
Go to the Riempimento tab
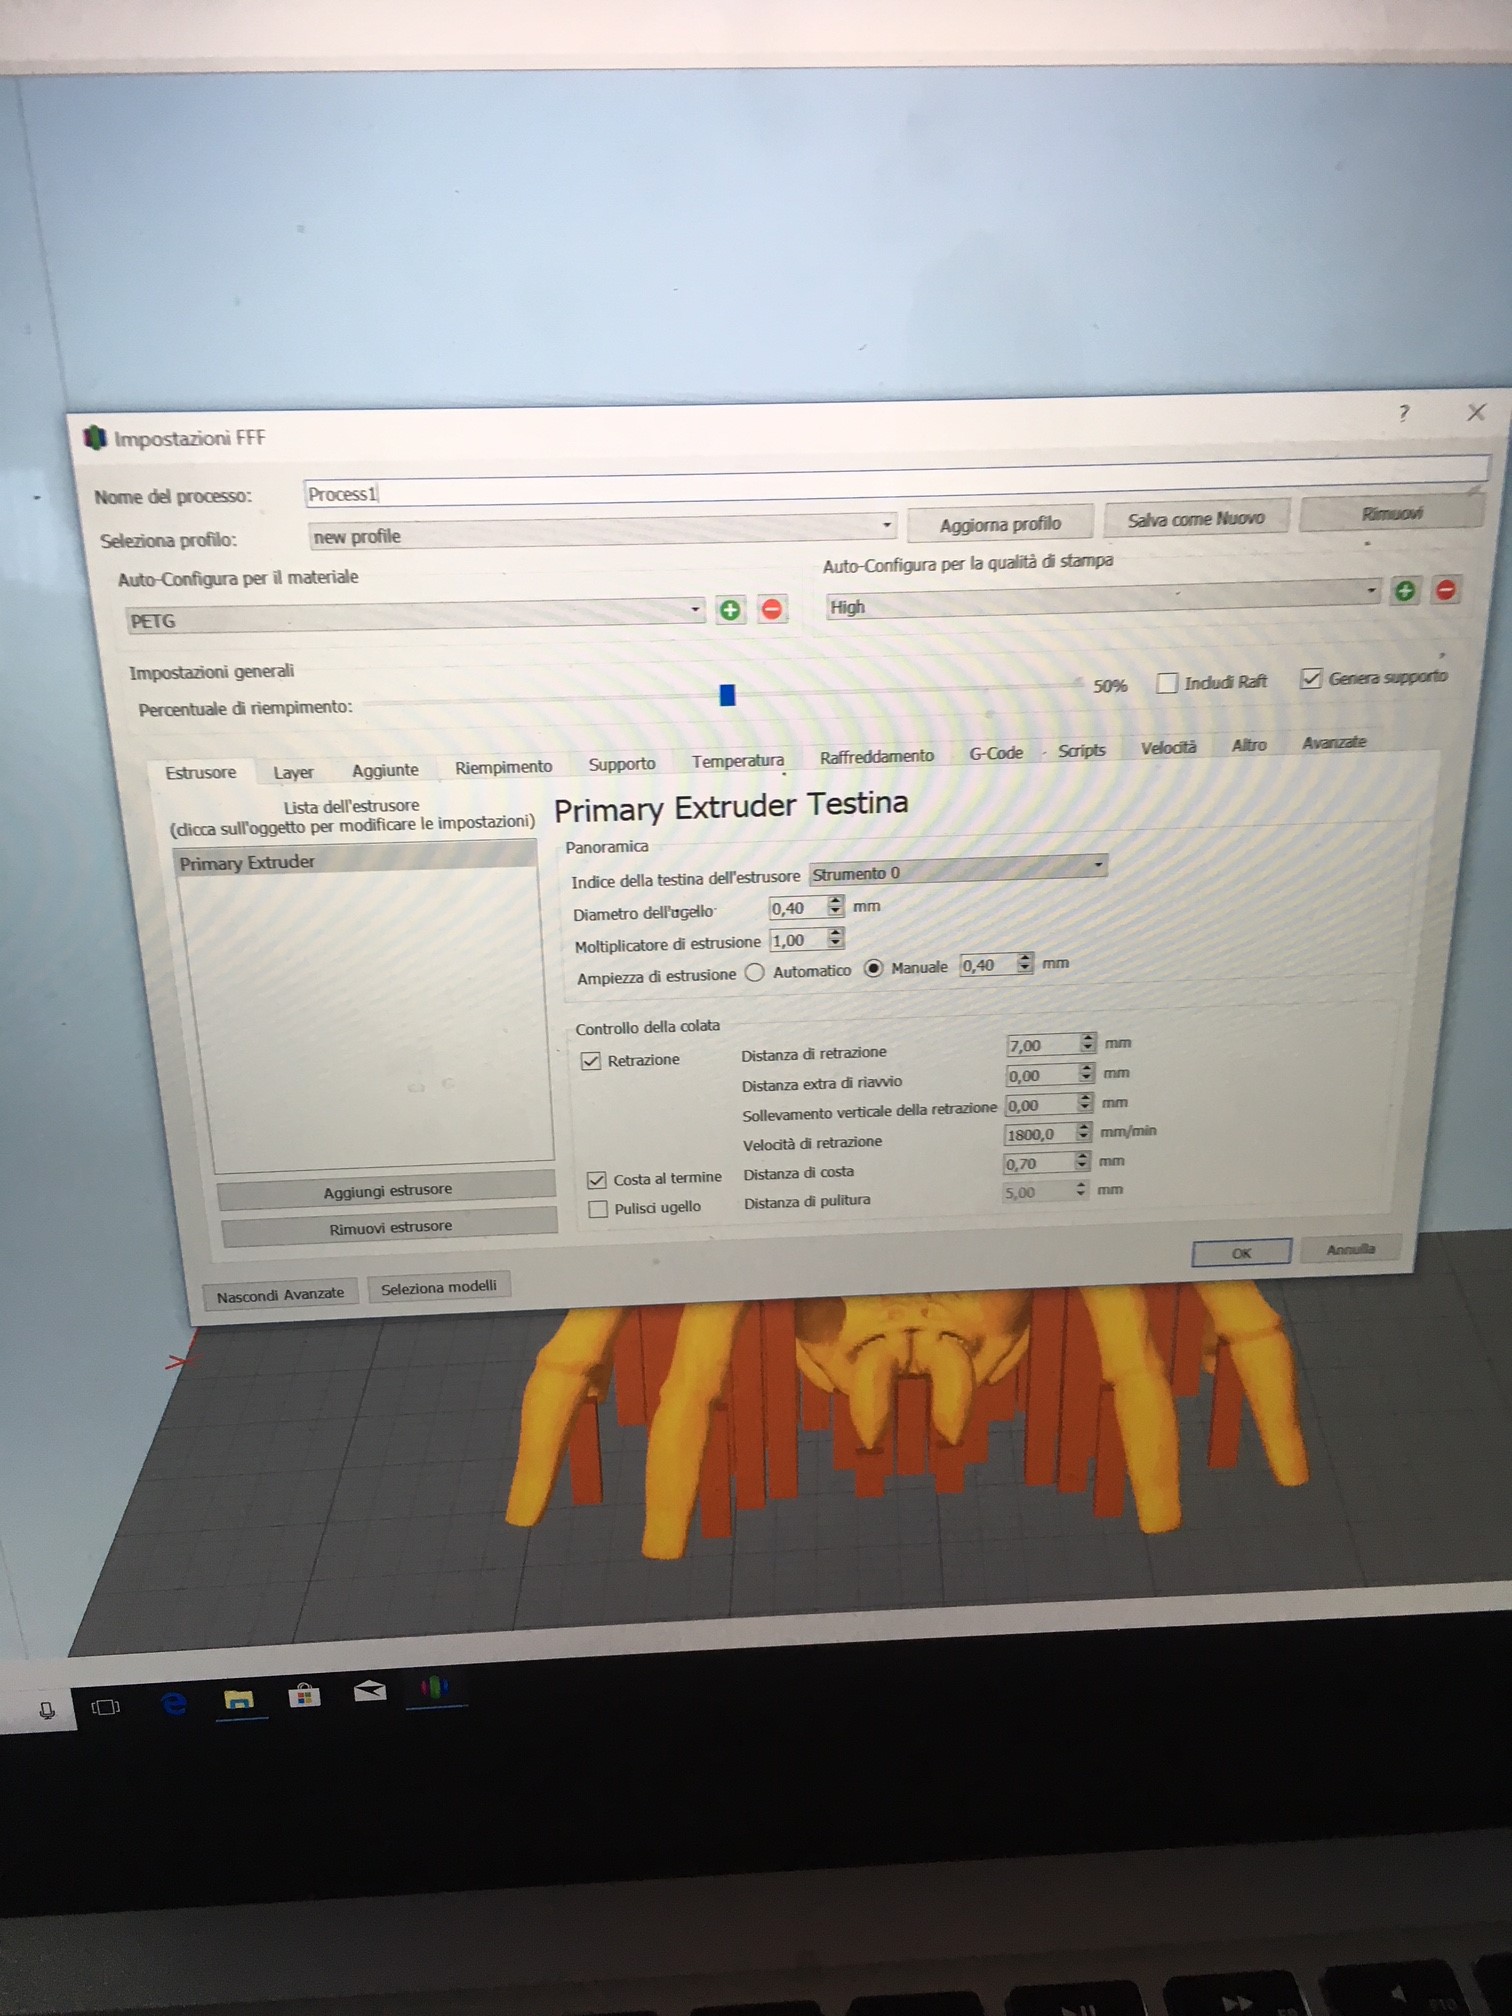503,767
